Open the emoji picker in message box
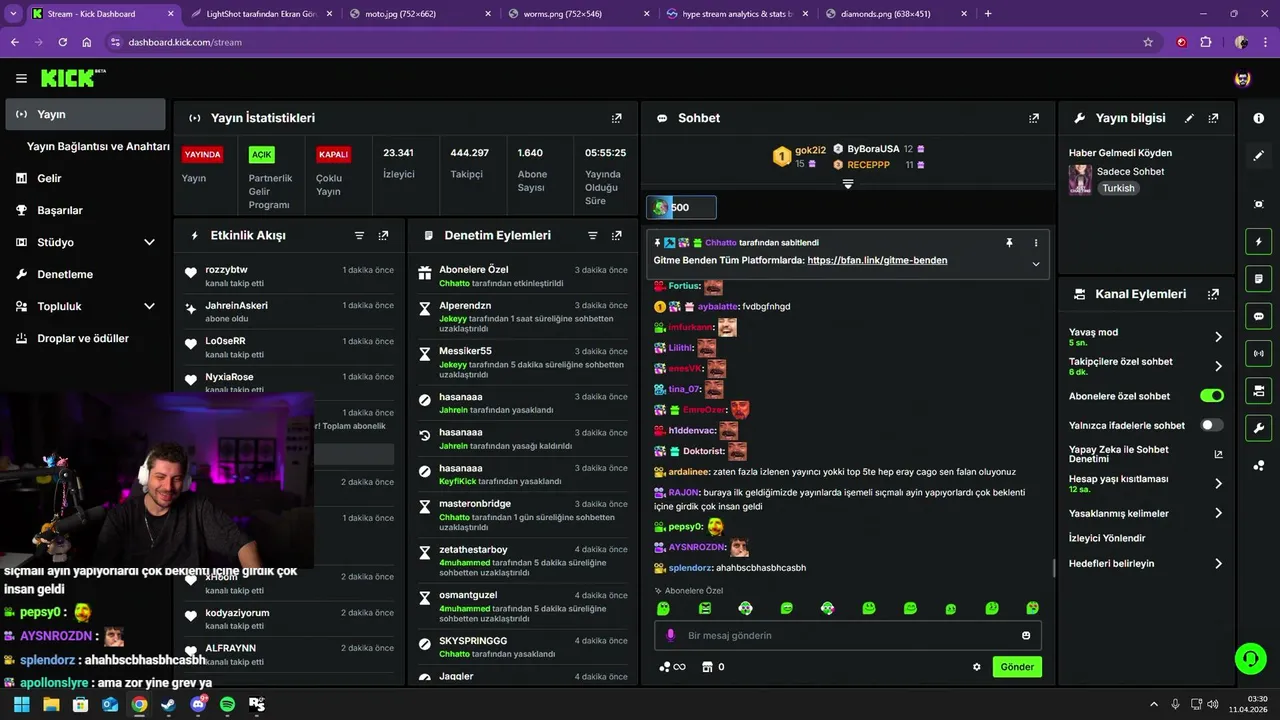Screen dimensions: 1280x720 pos(1026,635)
